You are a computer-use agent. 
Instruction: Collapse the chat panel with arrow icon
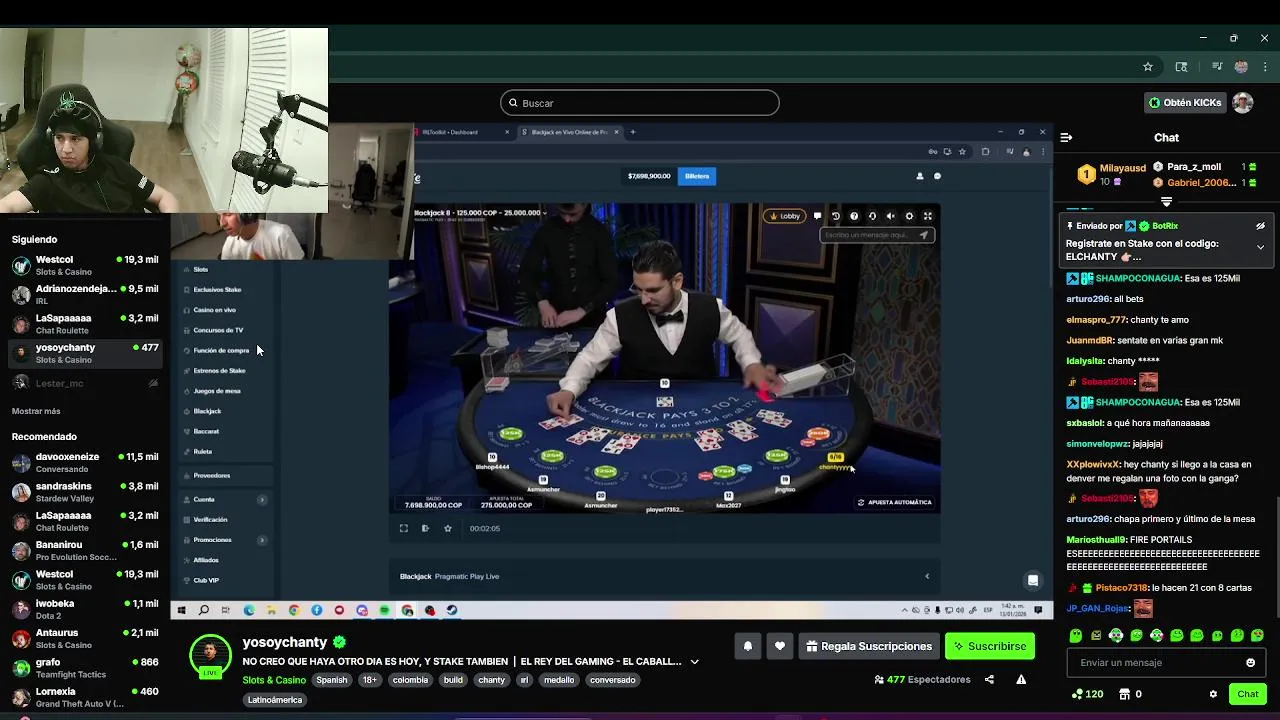[x=1066, y=137]
